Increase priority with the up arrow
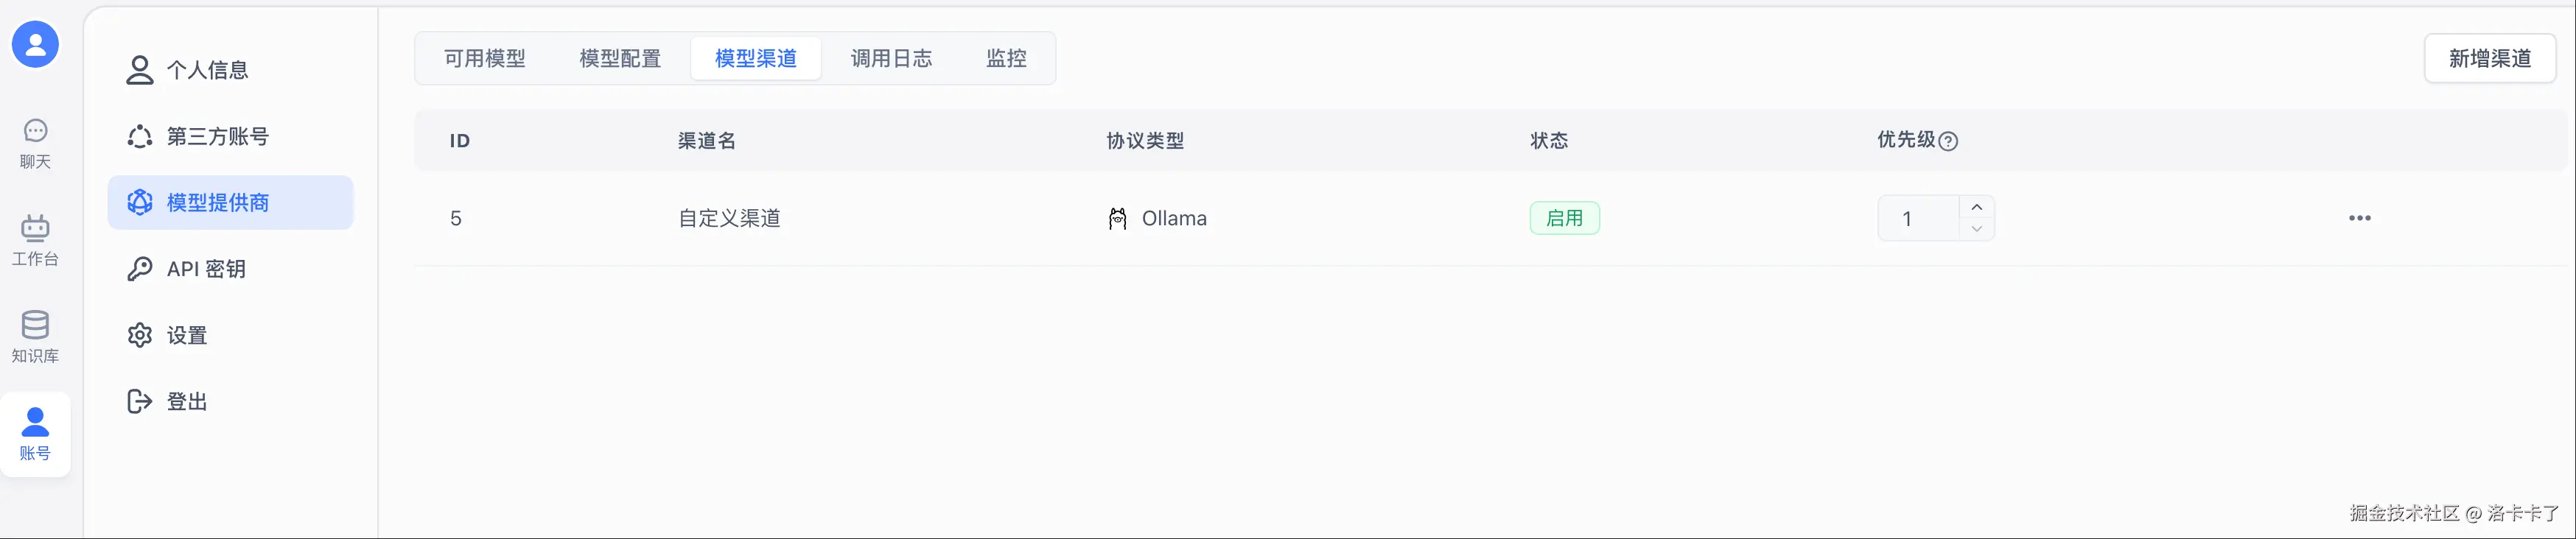This screenshot has width=2576, height=539. [x=1976, y=207]
